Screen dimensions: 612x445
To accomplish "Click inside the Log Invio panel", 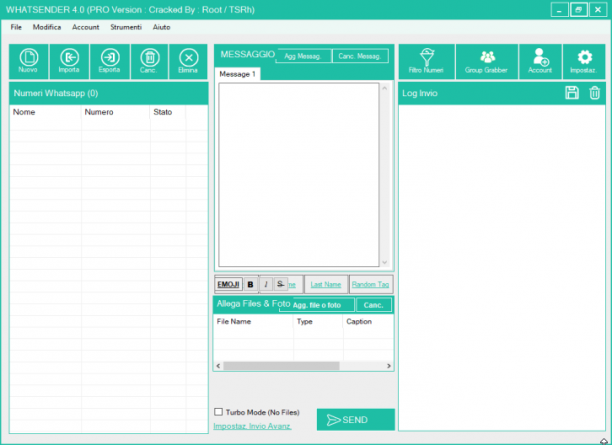I will (502, 267).
